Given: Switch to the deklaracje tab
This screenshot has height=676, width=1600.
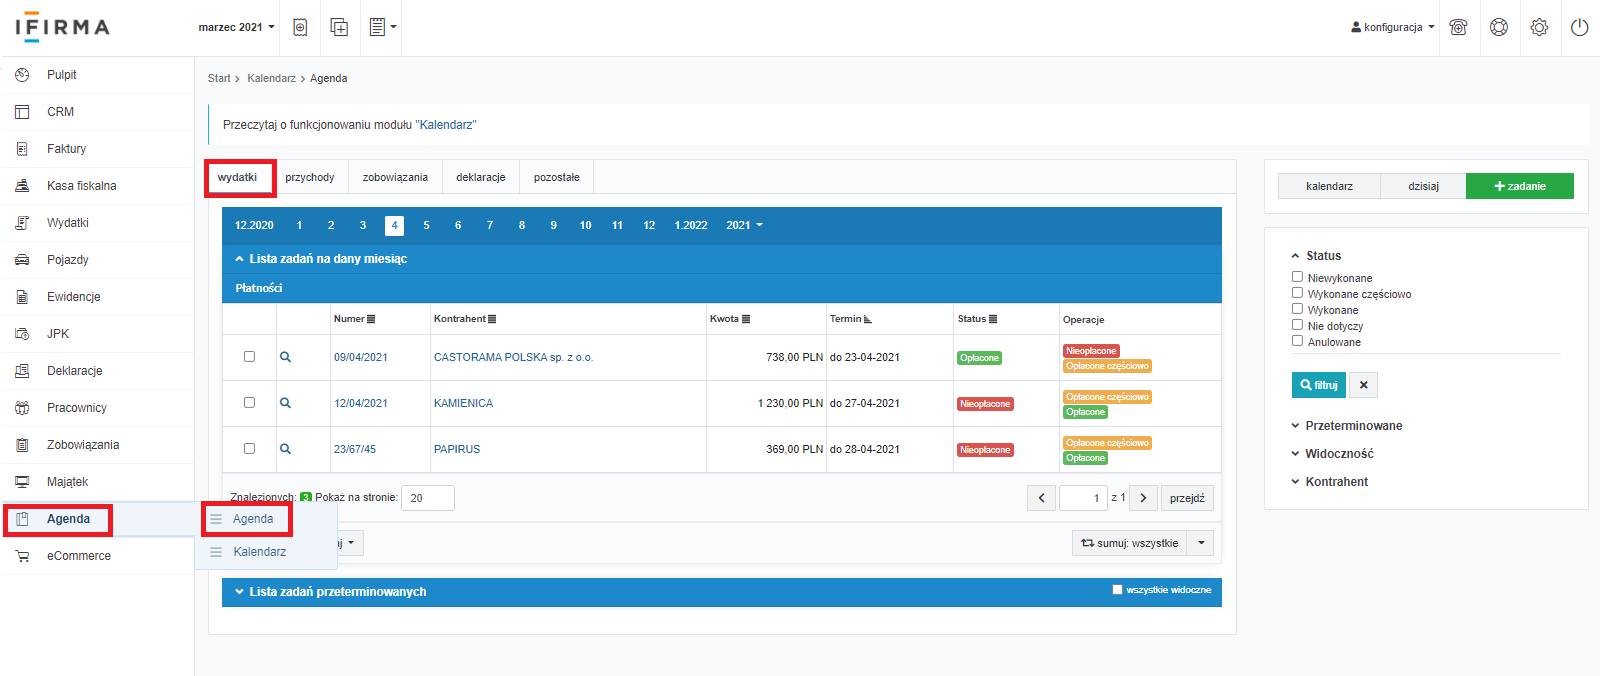Looking at the screenshot, I should [x=481, y=177].
